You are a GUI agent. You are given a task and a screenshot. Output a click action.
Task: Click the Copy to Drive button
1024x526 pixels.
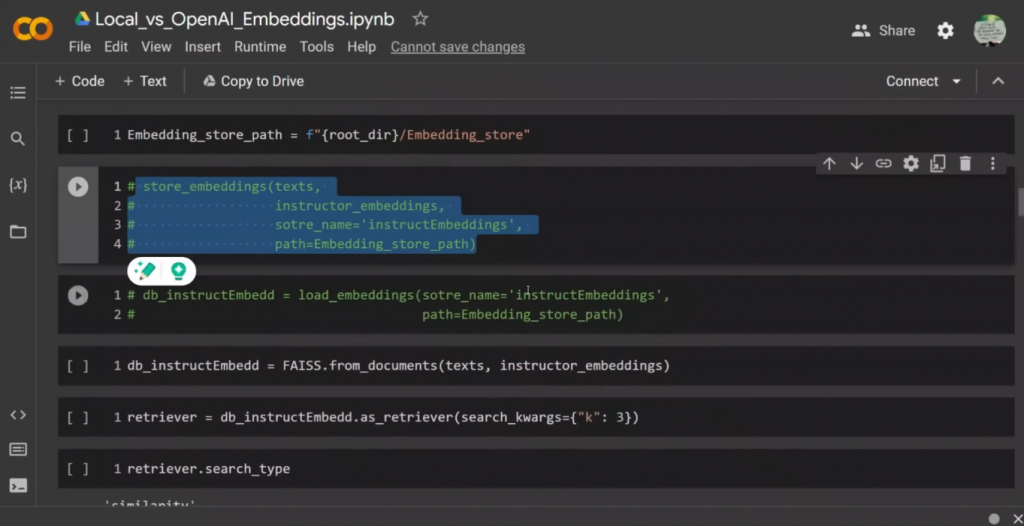(253, 82)
